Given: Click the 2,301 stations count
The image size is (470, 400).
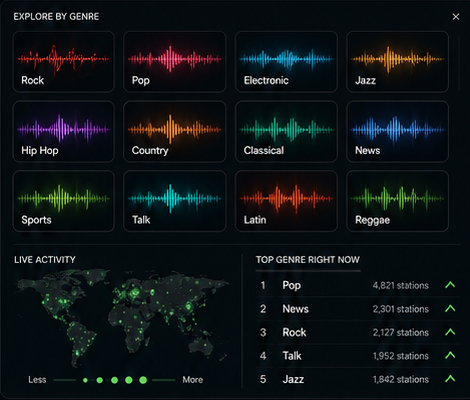Looking at the screenshot, I should coord(400,309).
